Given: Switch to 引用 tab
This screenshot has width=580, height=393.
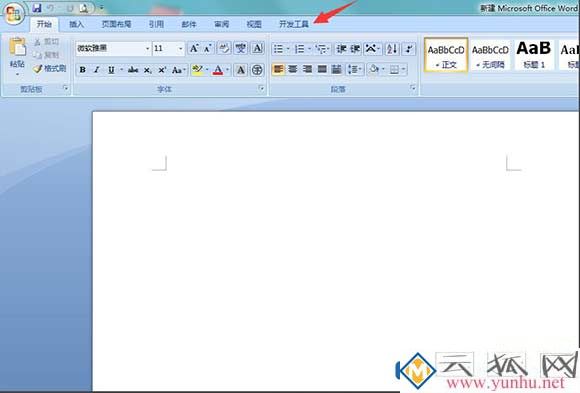Looking at the screenshot, I should pos(156,24).
